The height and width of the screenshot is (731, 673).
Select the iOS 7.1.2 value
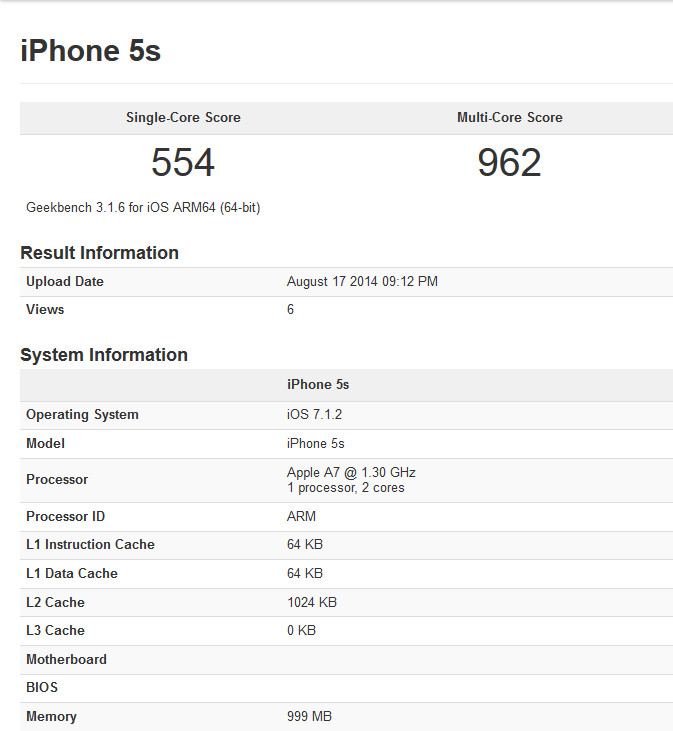tap(314, 414)
